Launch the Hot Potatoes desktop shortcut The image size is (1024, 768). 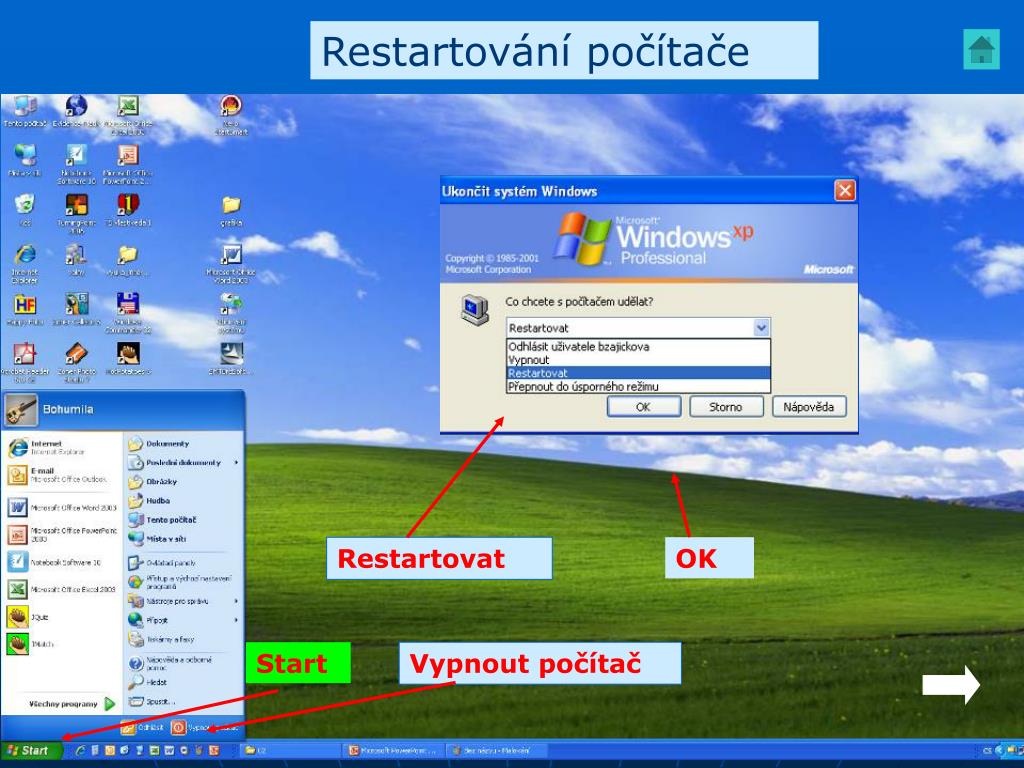pyautogui.click(x=128, y=359)
